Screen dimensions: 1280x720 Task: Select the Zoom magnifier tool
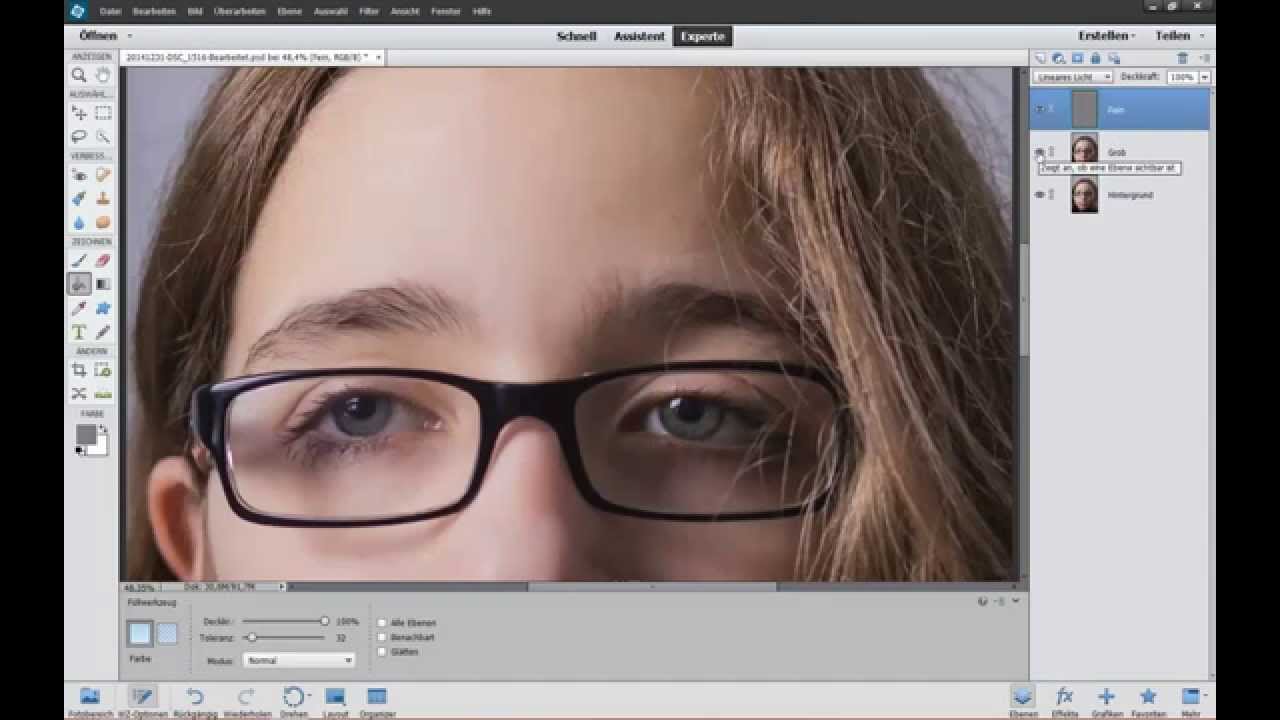point(78,75)
